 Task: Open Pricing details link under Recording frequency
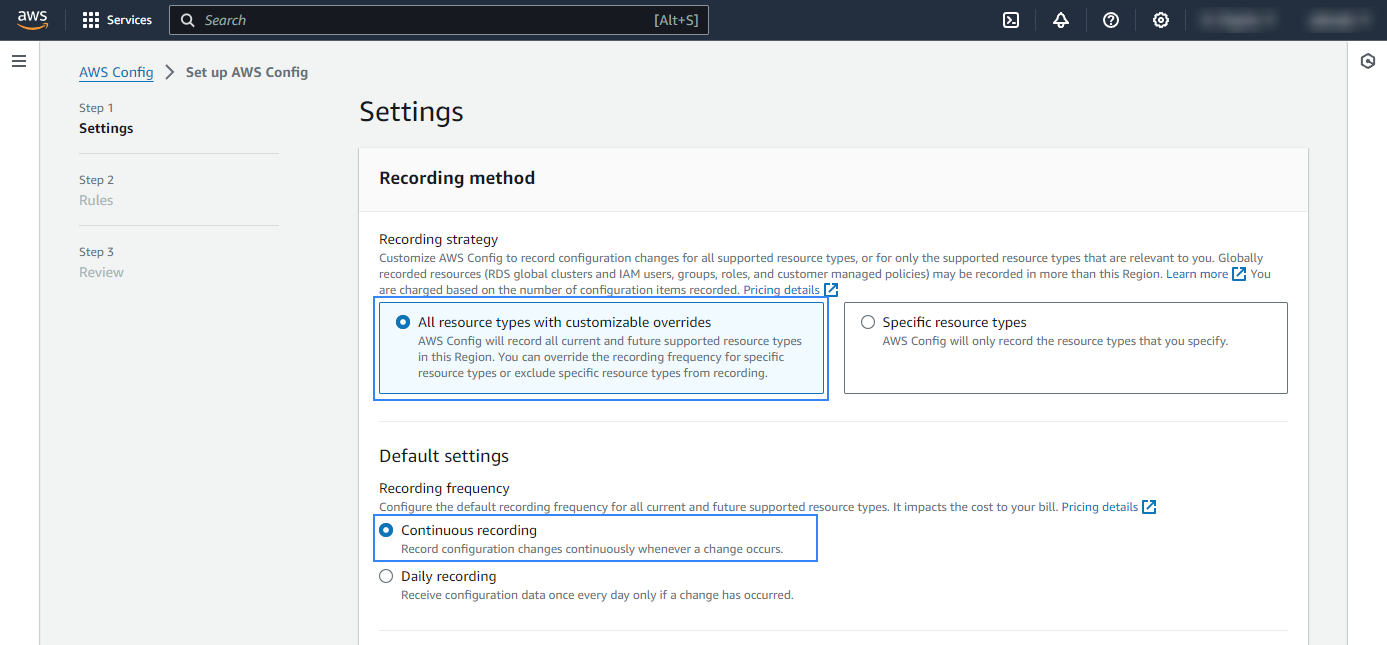[x=1100, y=507]
